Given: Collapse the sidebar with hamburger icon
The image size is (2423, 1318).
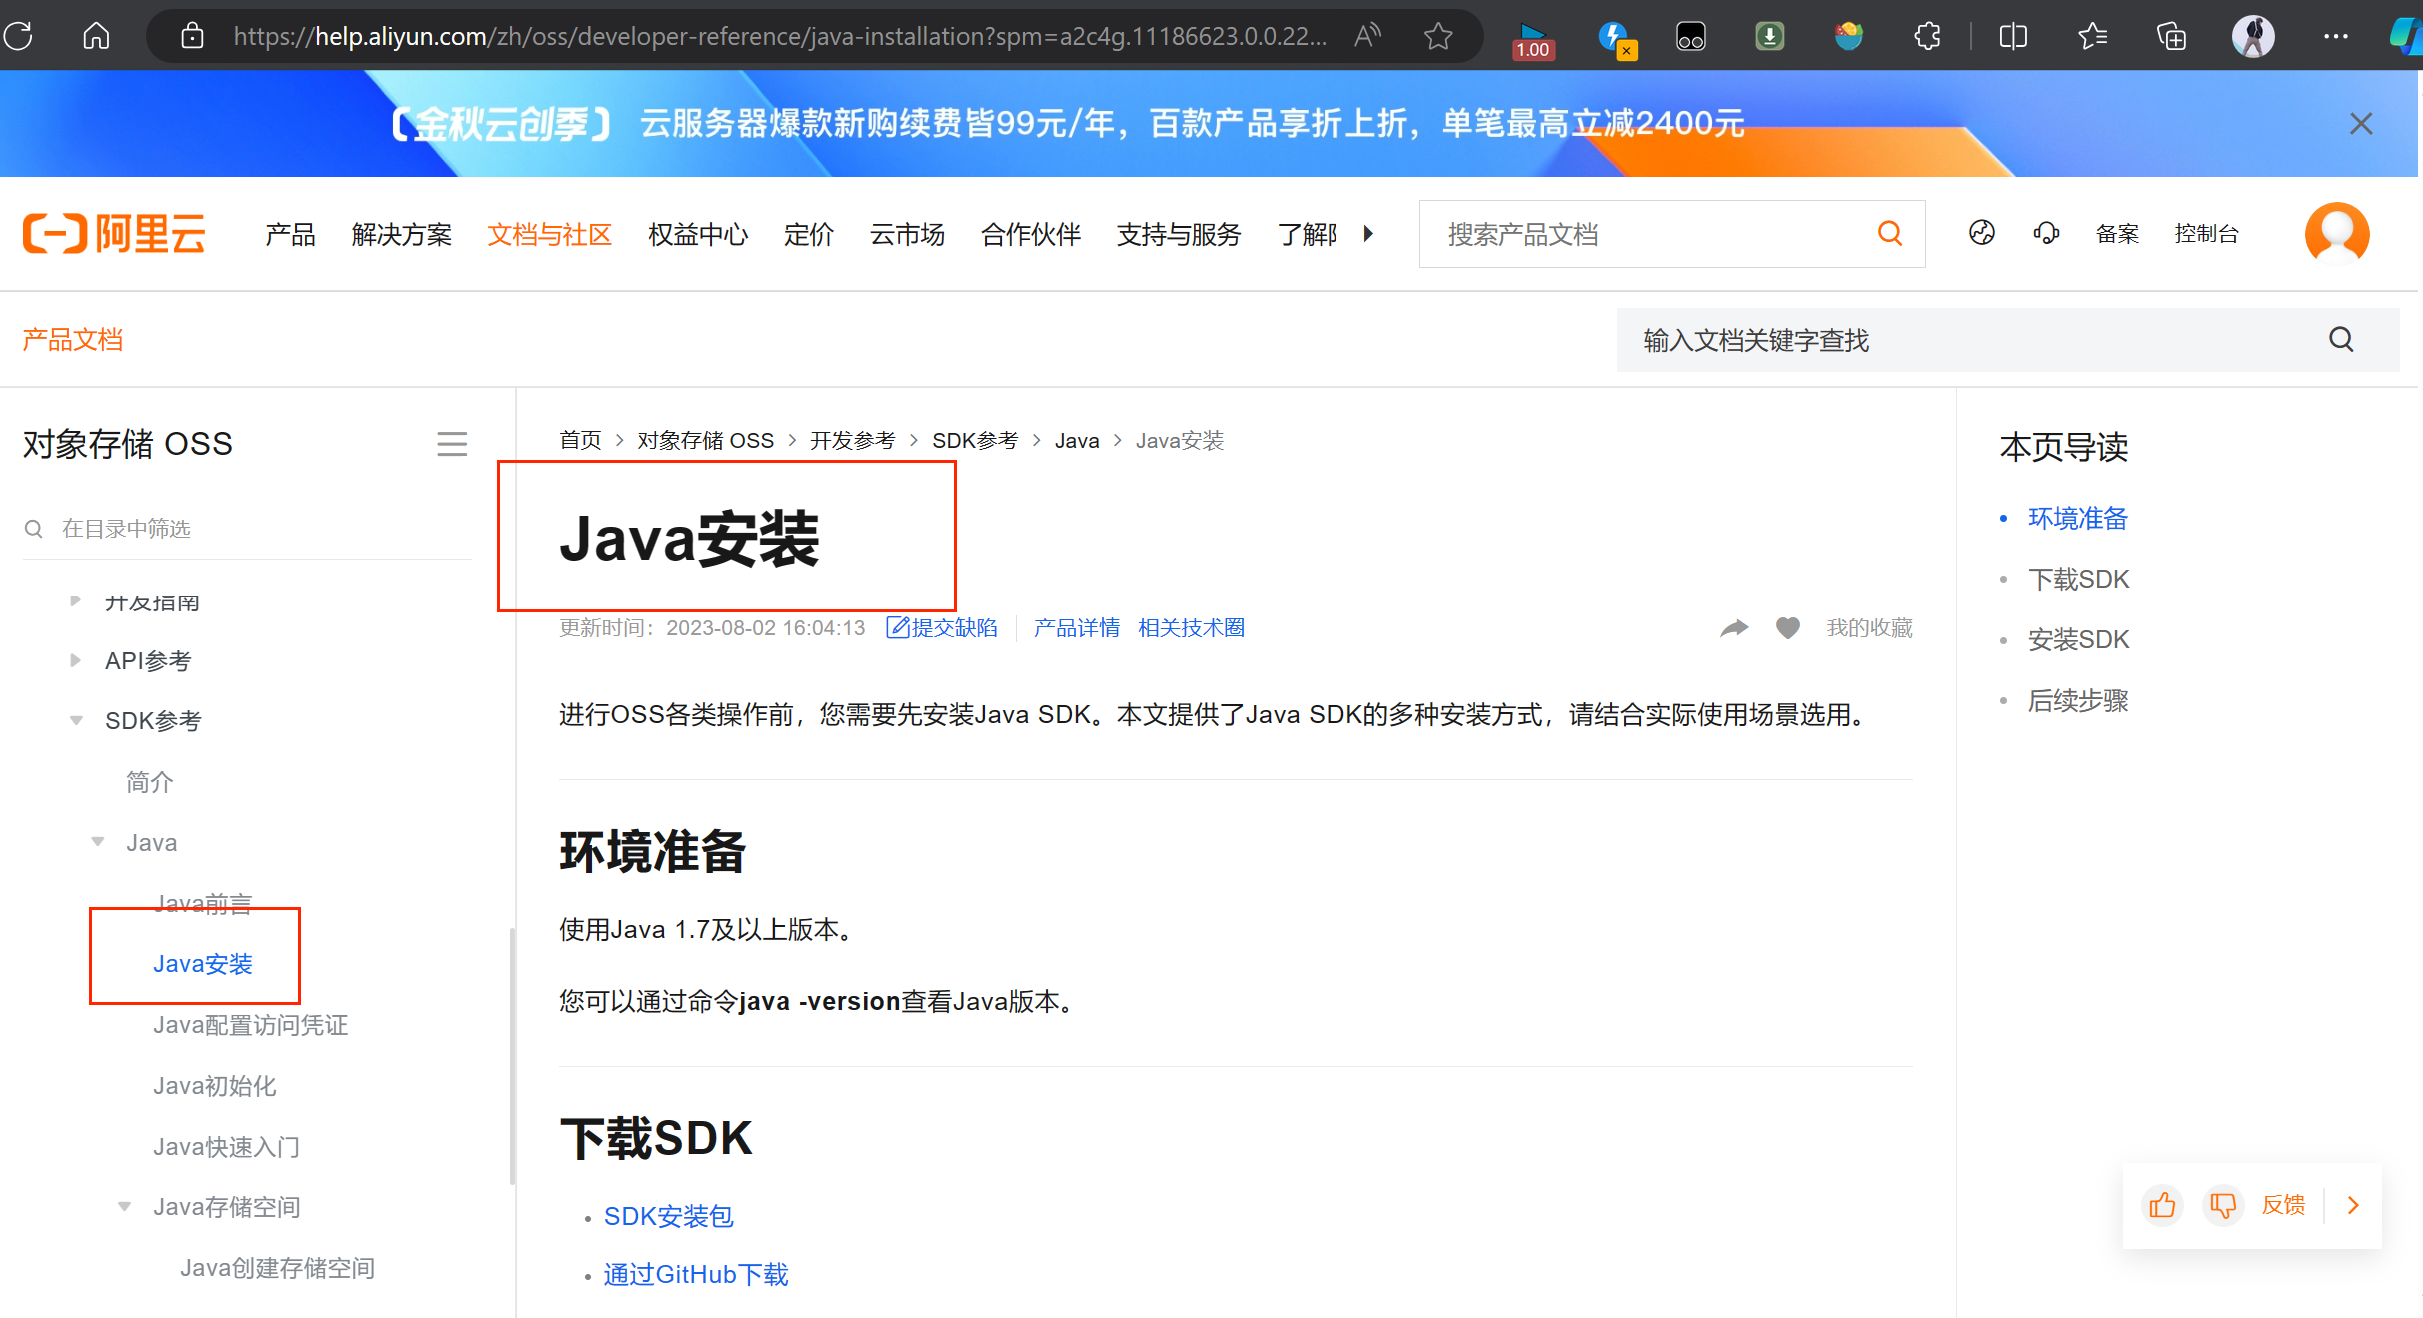Looking at the screenshot, I should [x=452, y=444].
